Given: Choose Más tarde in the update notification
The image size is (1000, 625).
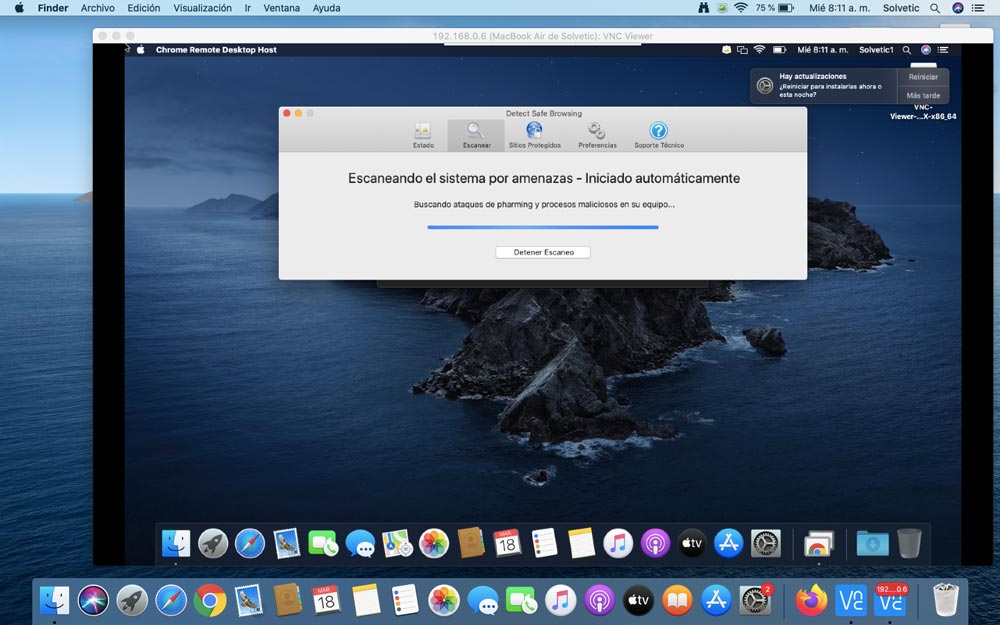Looking at the screenshot, I should point(923,95).
